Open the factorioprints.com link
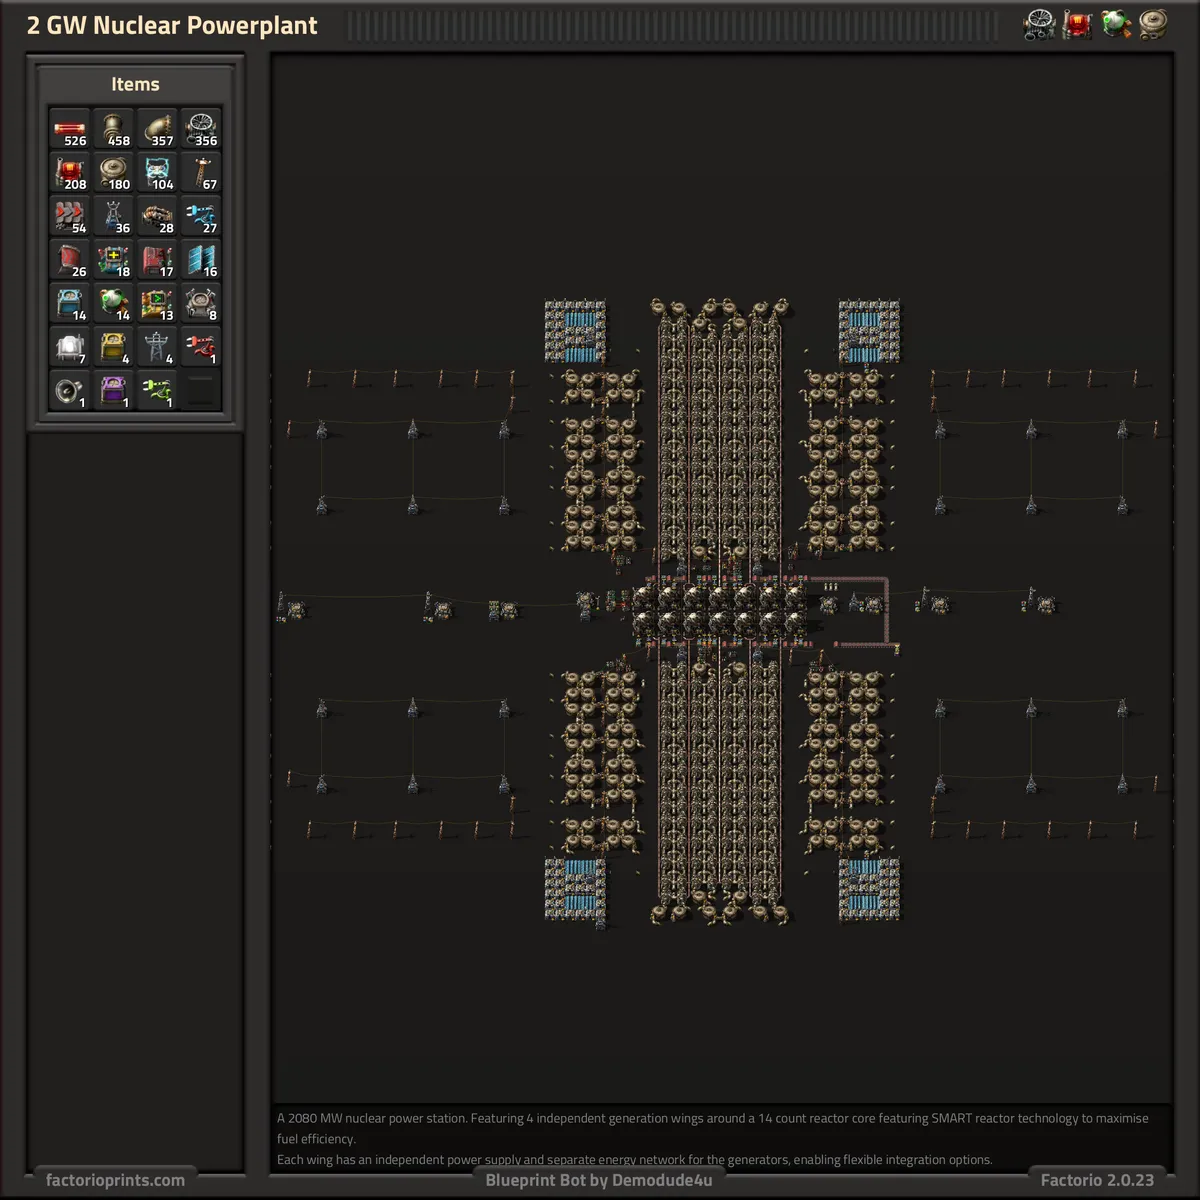 (x=115, y=1180)
